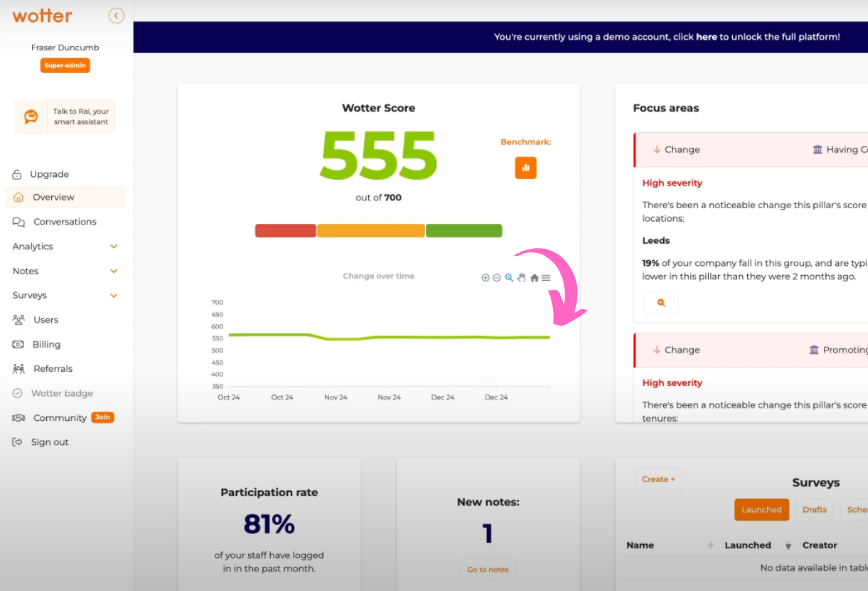Click the Fraser Duncumb user name
The height and width of the screenshot is (591, 868).
[65, 48]
